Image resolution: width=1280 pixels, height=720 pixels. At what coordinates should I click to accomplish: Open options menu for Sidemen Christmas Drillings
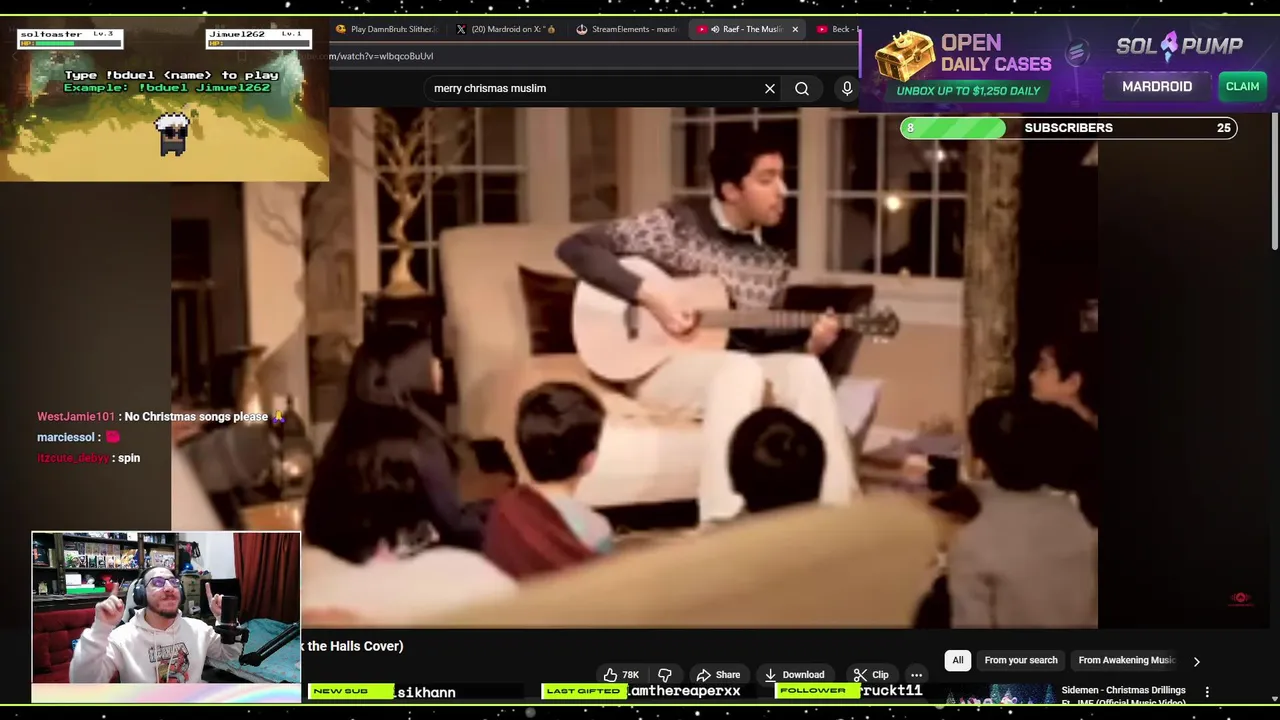pos(1207,692)
